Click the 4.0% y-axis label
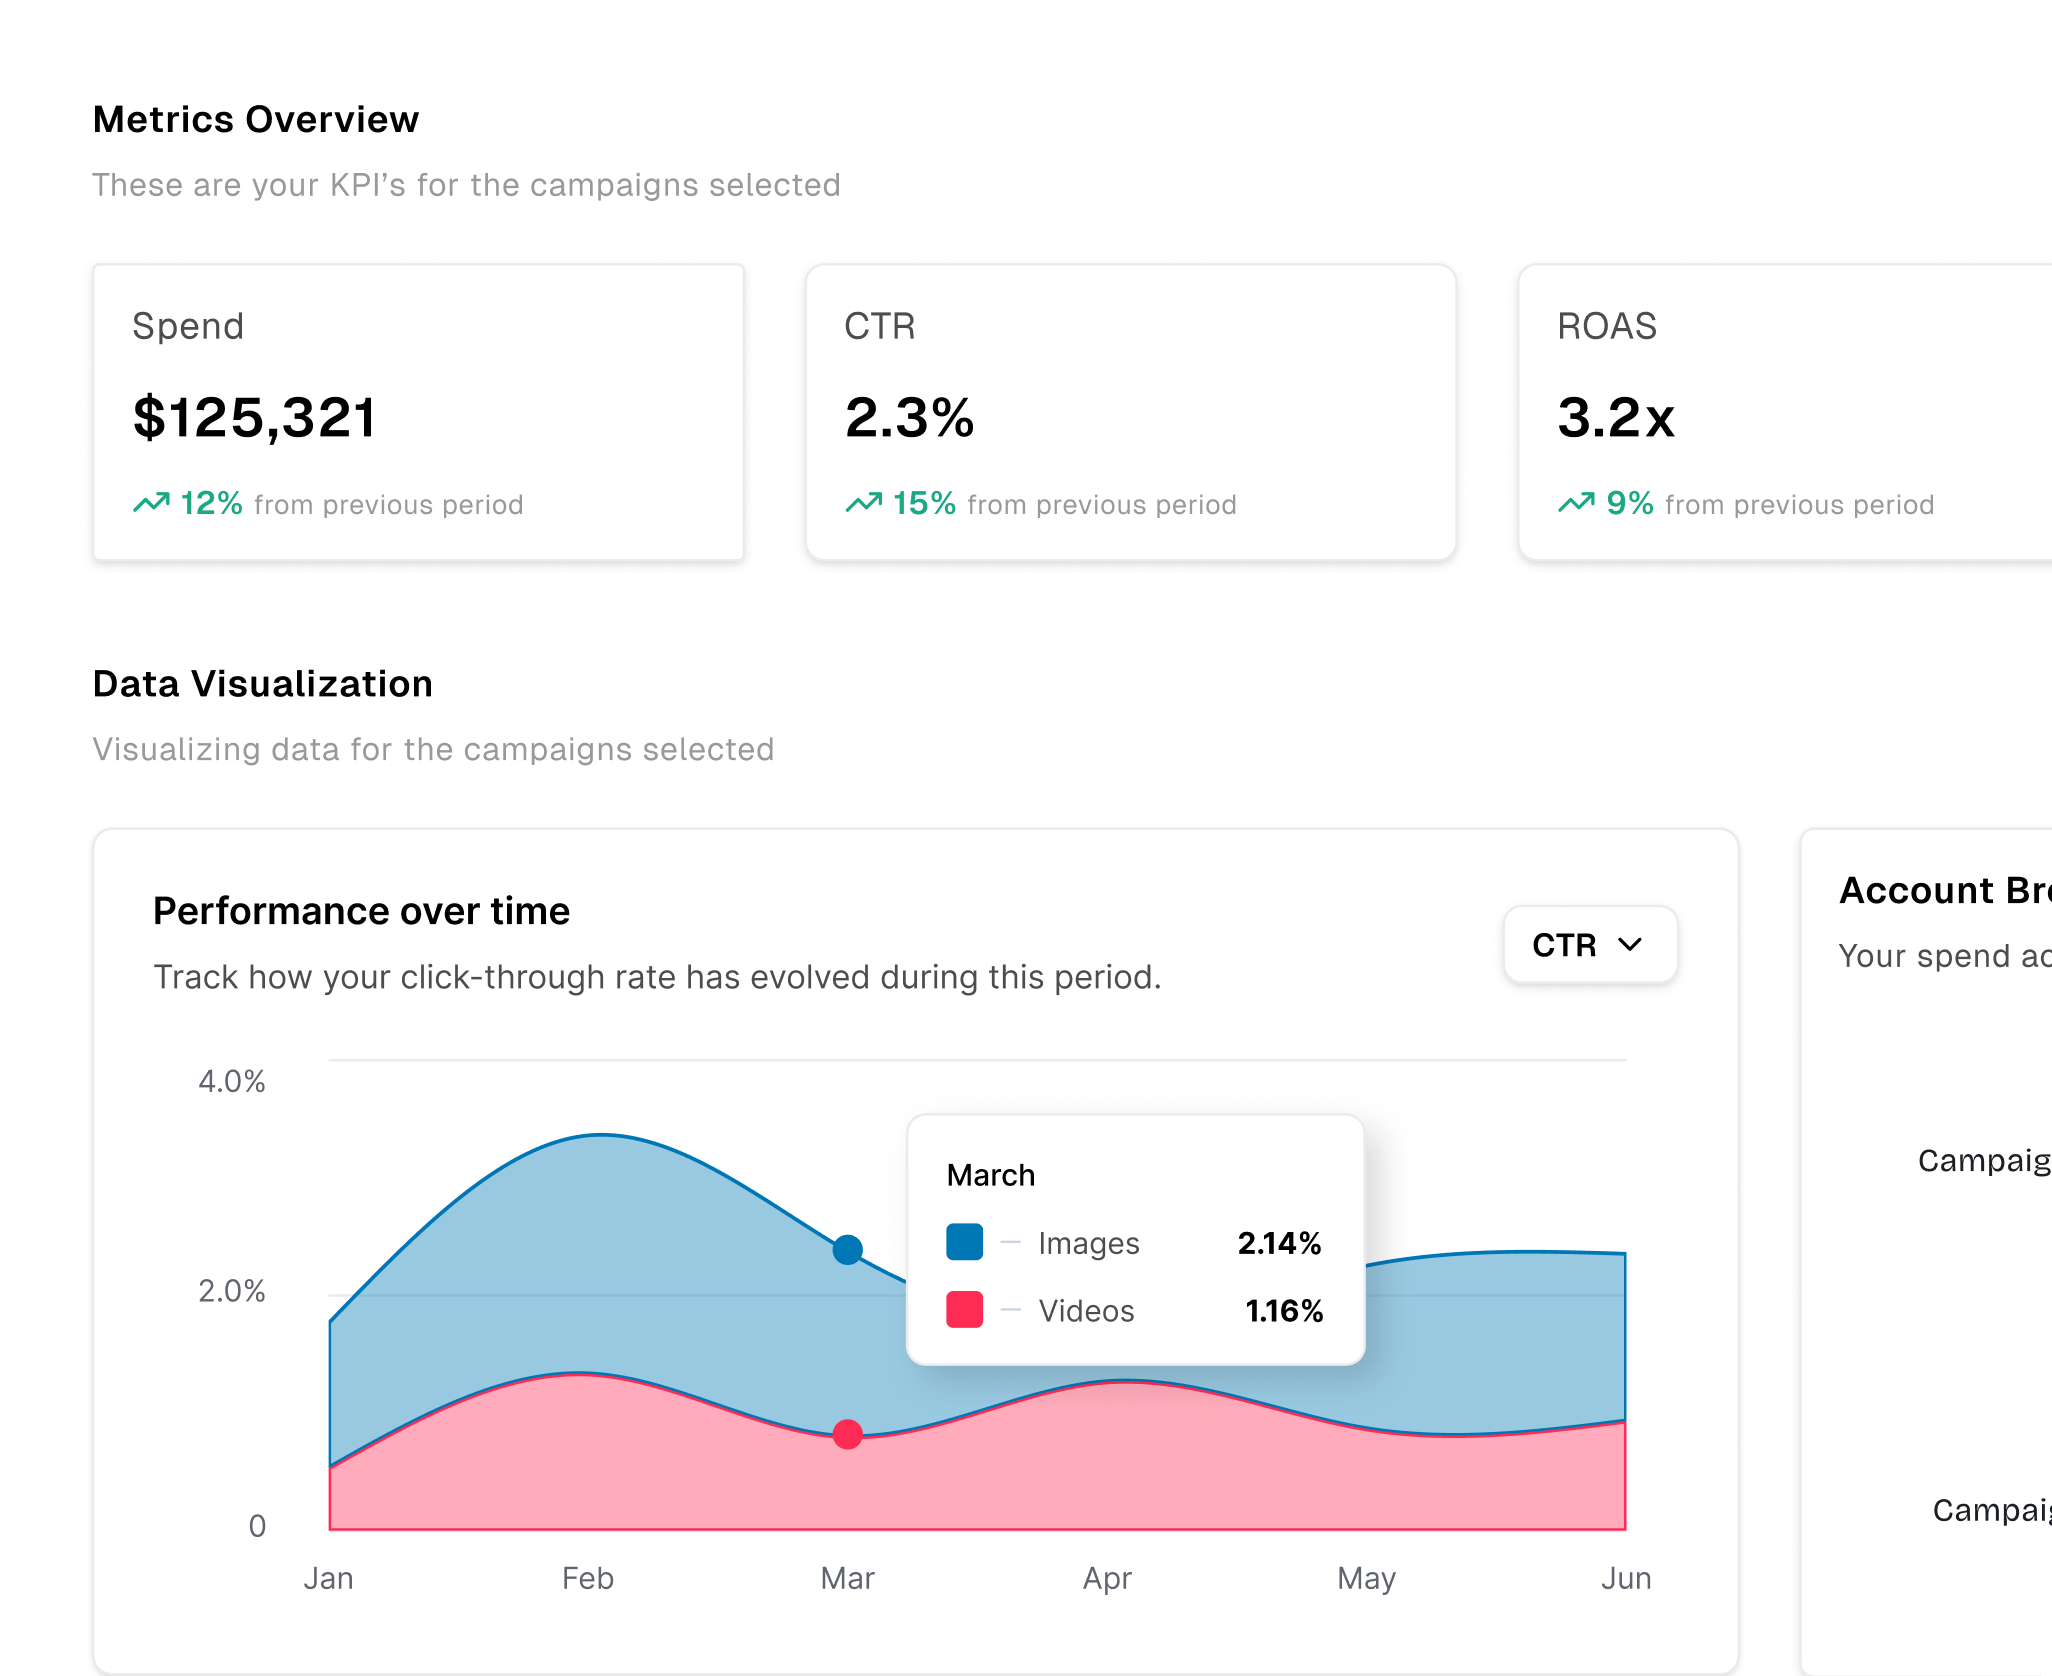The image size is (2052, 1676). point(232,1081)
